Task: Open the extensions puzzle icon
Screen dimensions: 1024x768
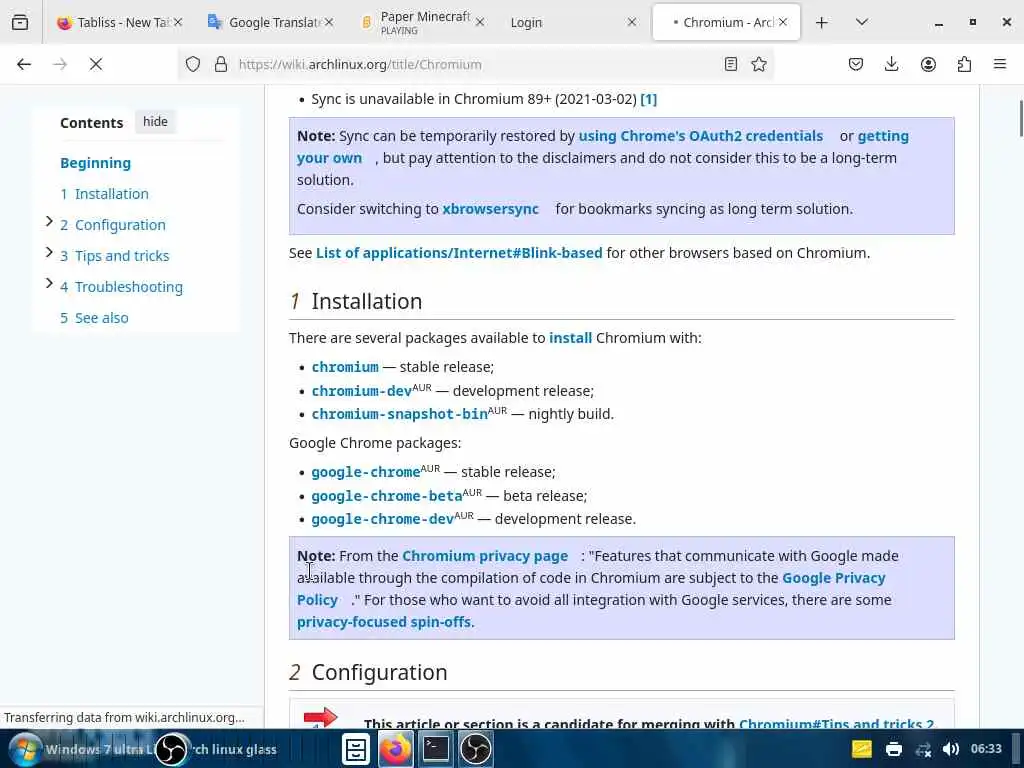Action: point(964,64)
